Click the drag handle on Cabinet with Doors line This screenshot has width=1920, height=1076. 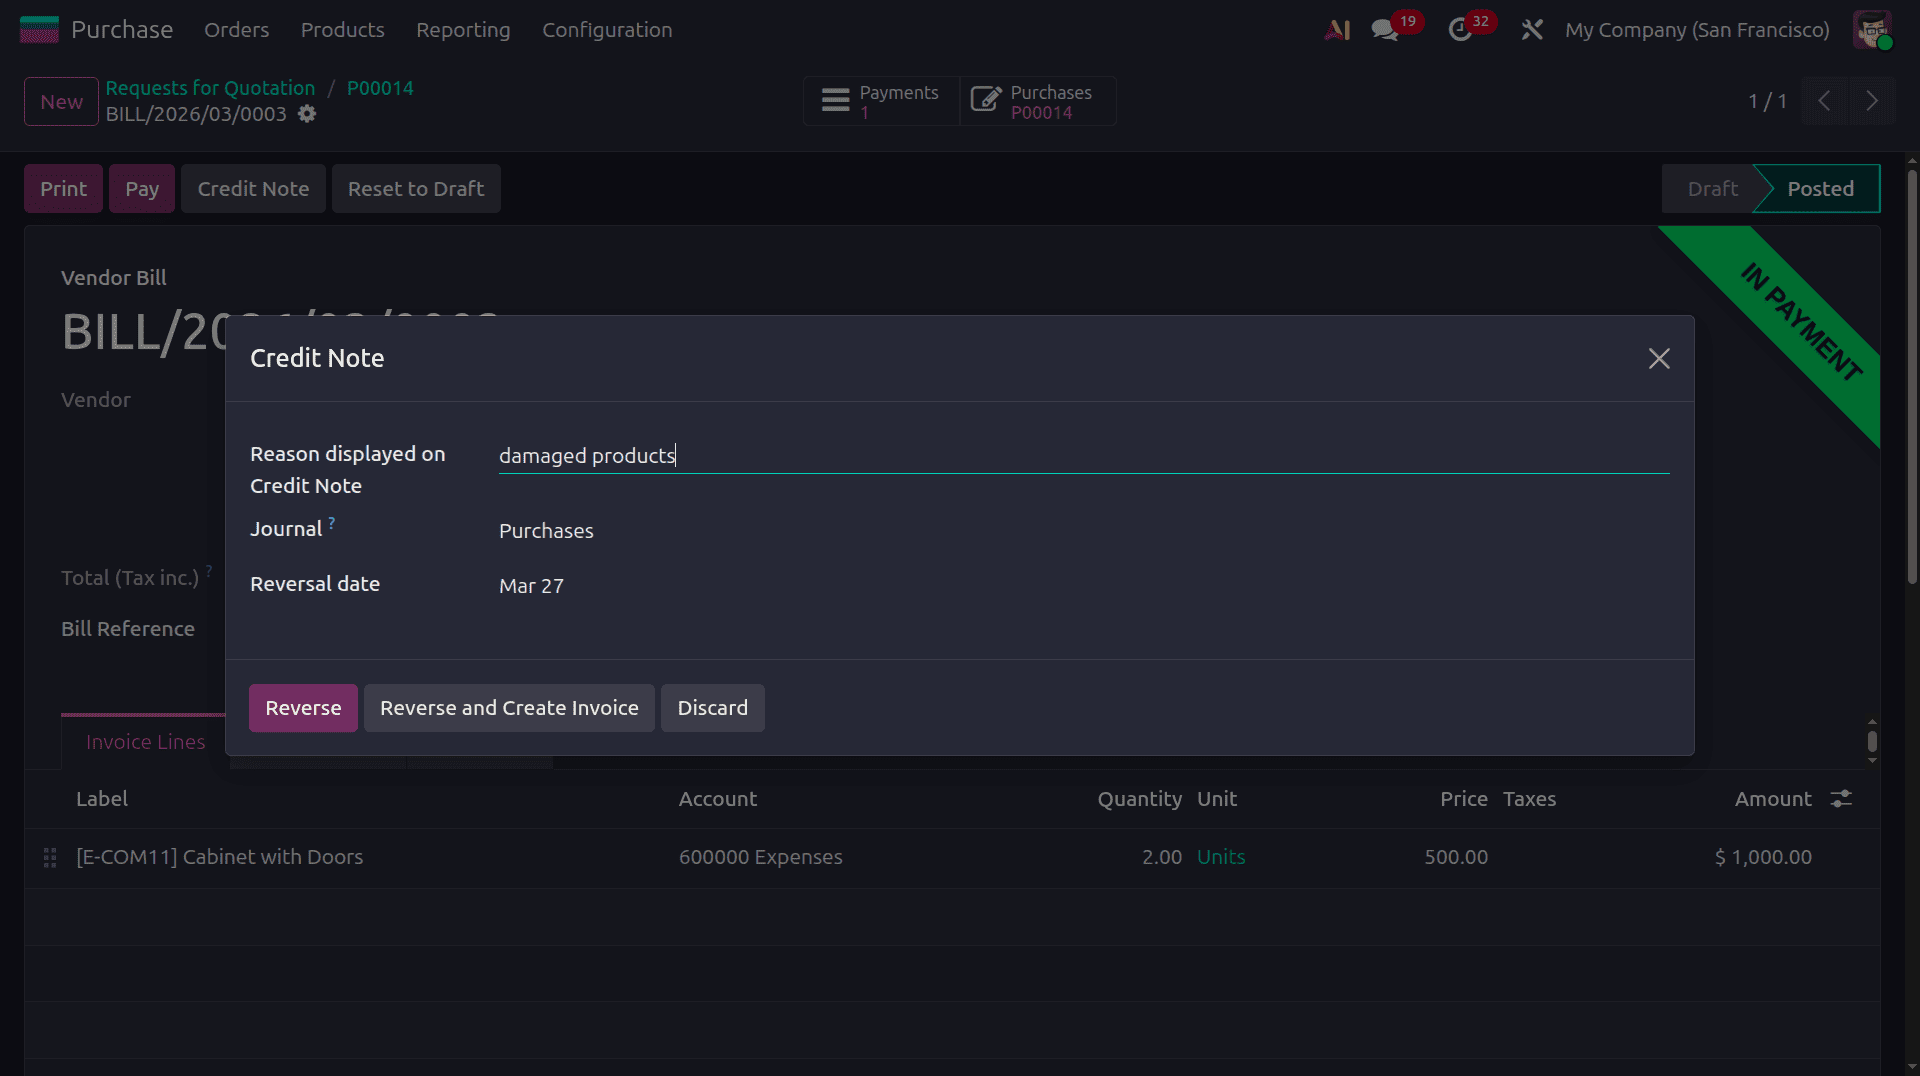tap(50, 857)
